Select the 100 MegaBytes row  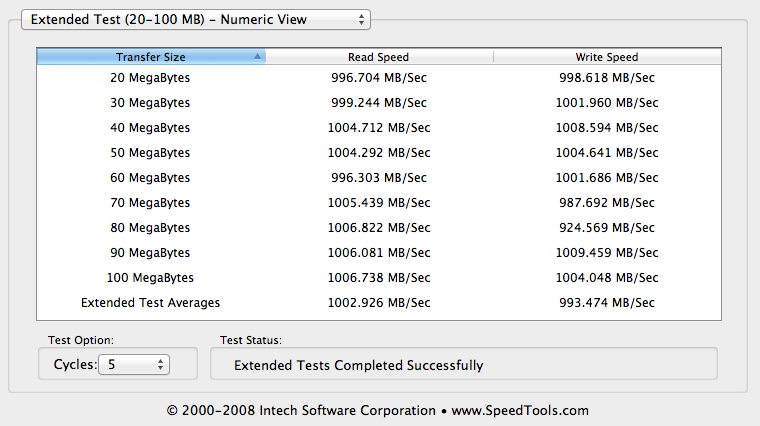click(x=150, y=277)
